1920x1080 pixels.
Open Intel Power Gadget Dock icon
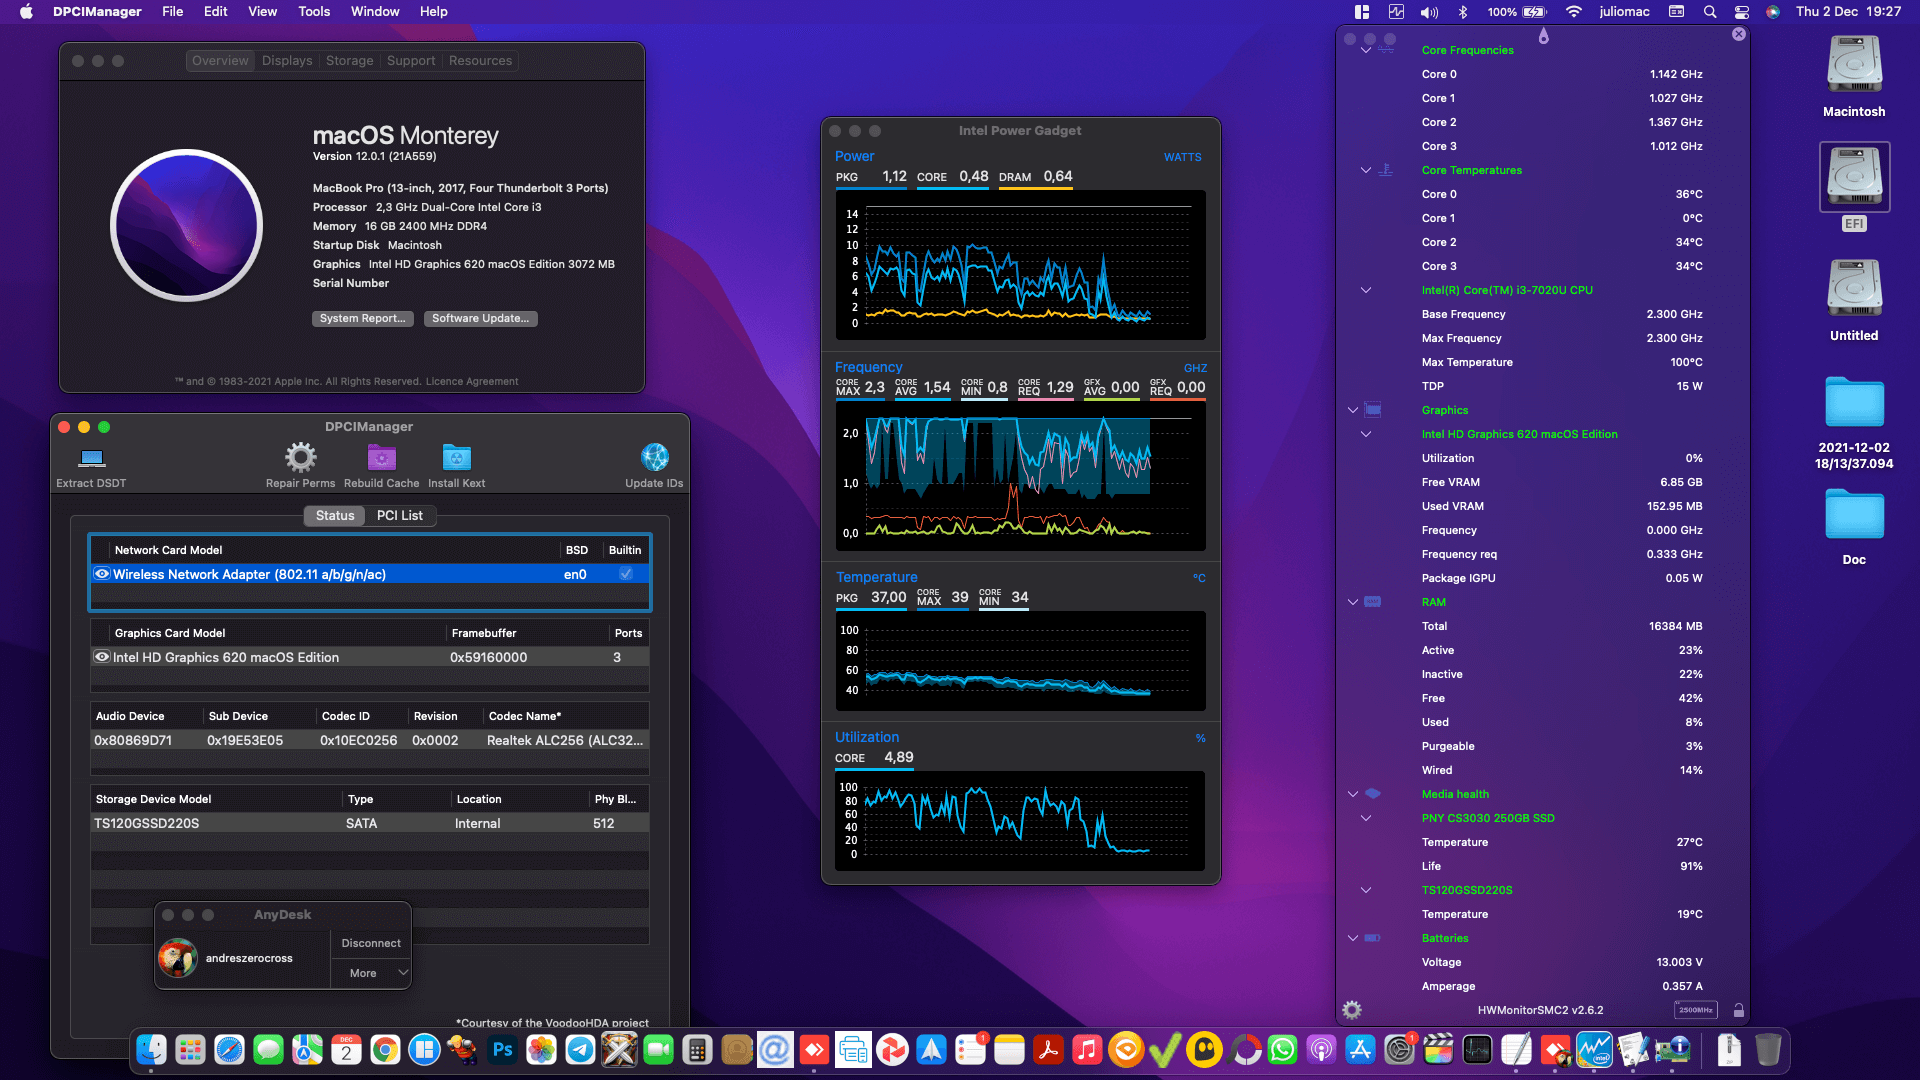pos(1594,1050)
